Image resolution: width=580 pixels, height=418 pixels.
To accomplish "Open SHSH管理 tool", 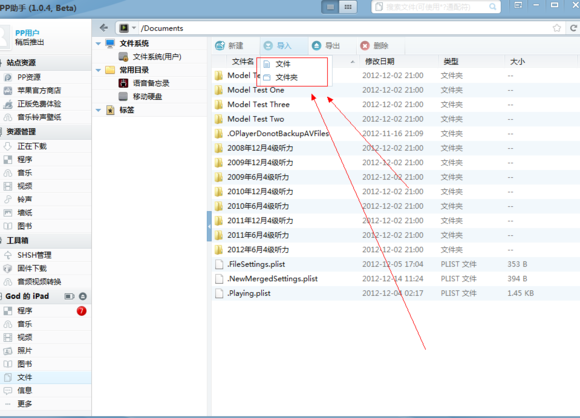I will tap(34, 255).
